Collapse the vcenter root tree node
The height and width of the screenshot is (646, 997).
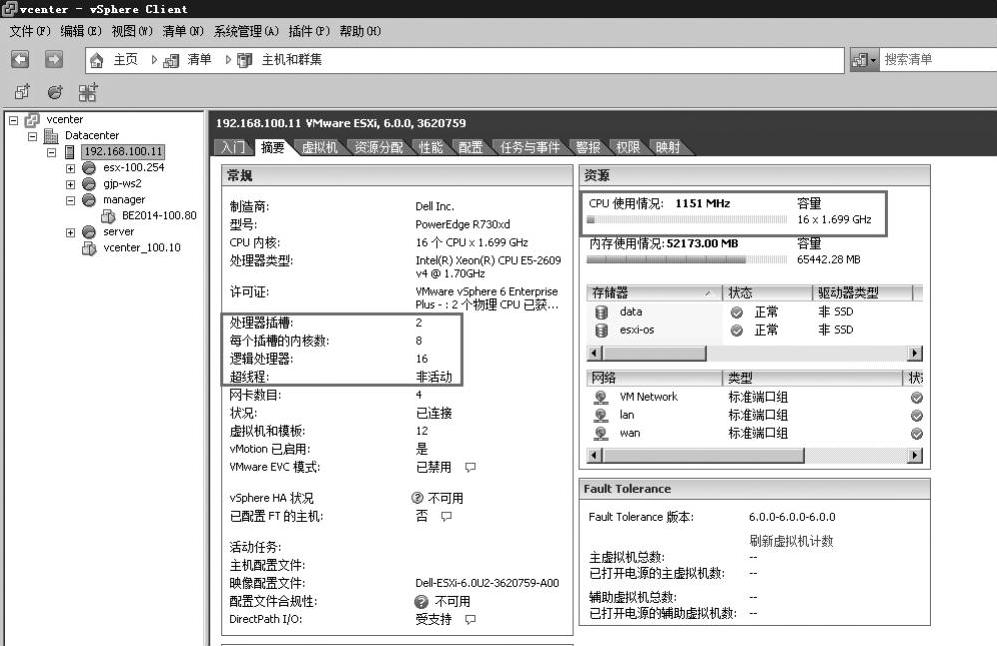[x=13, y=120]
